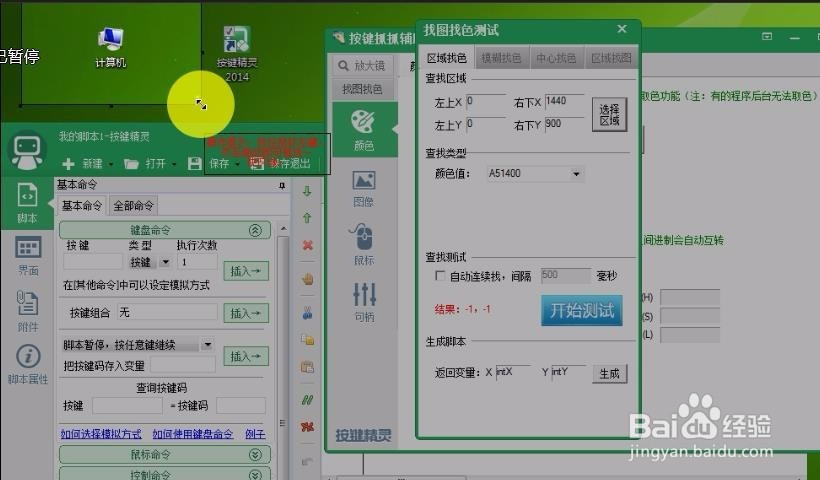Open the 脚本暂停，按任意键继续 dropdown
The image size is (820, 480).
point(208,345)
